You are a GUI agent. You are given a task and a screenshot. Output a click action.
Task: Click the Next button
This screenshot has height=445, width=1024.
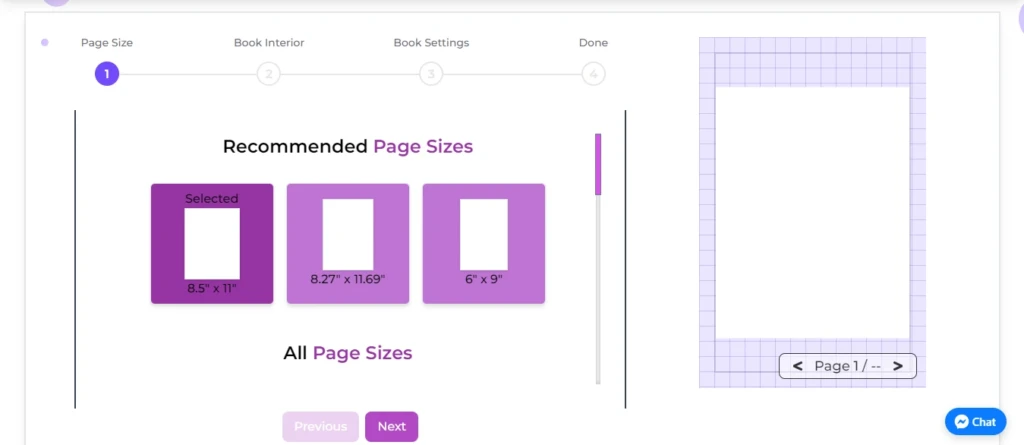pyautogui.click(x=391, y=427)
